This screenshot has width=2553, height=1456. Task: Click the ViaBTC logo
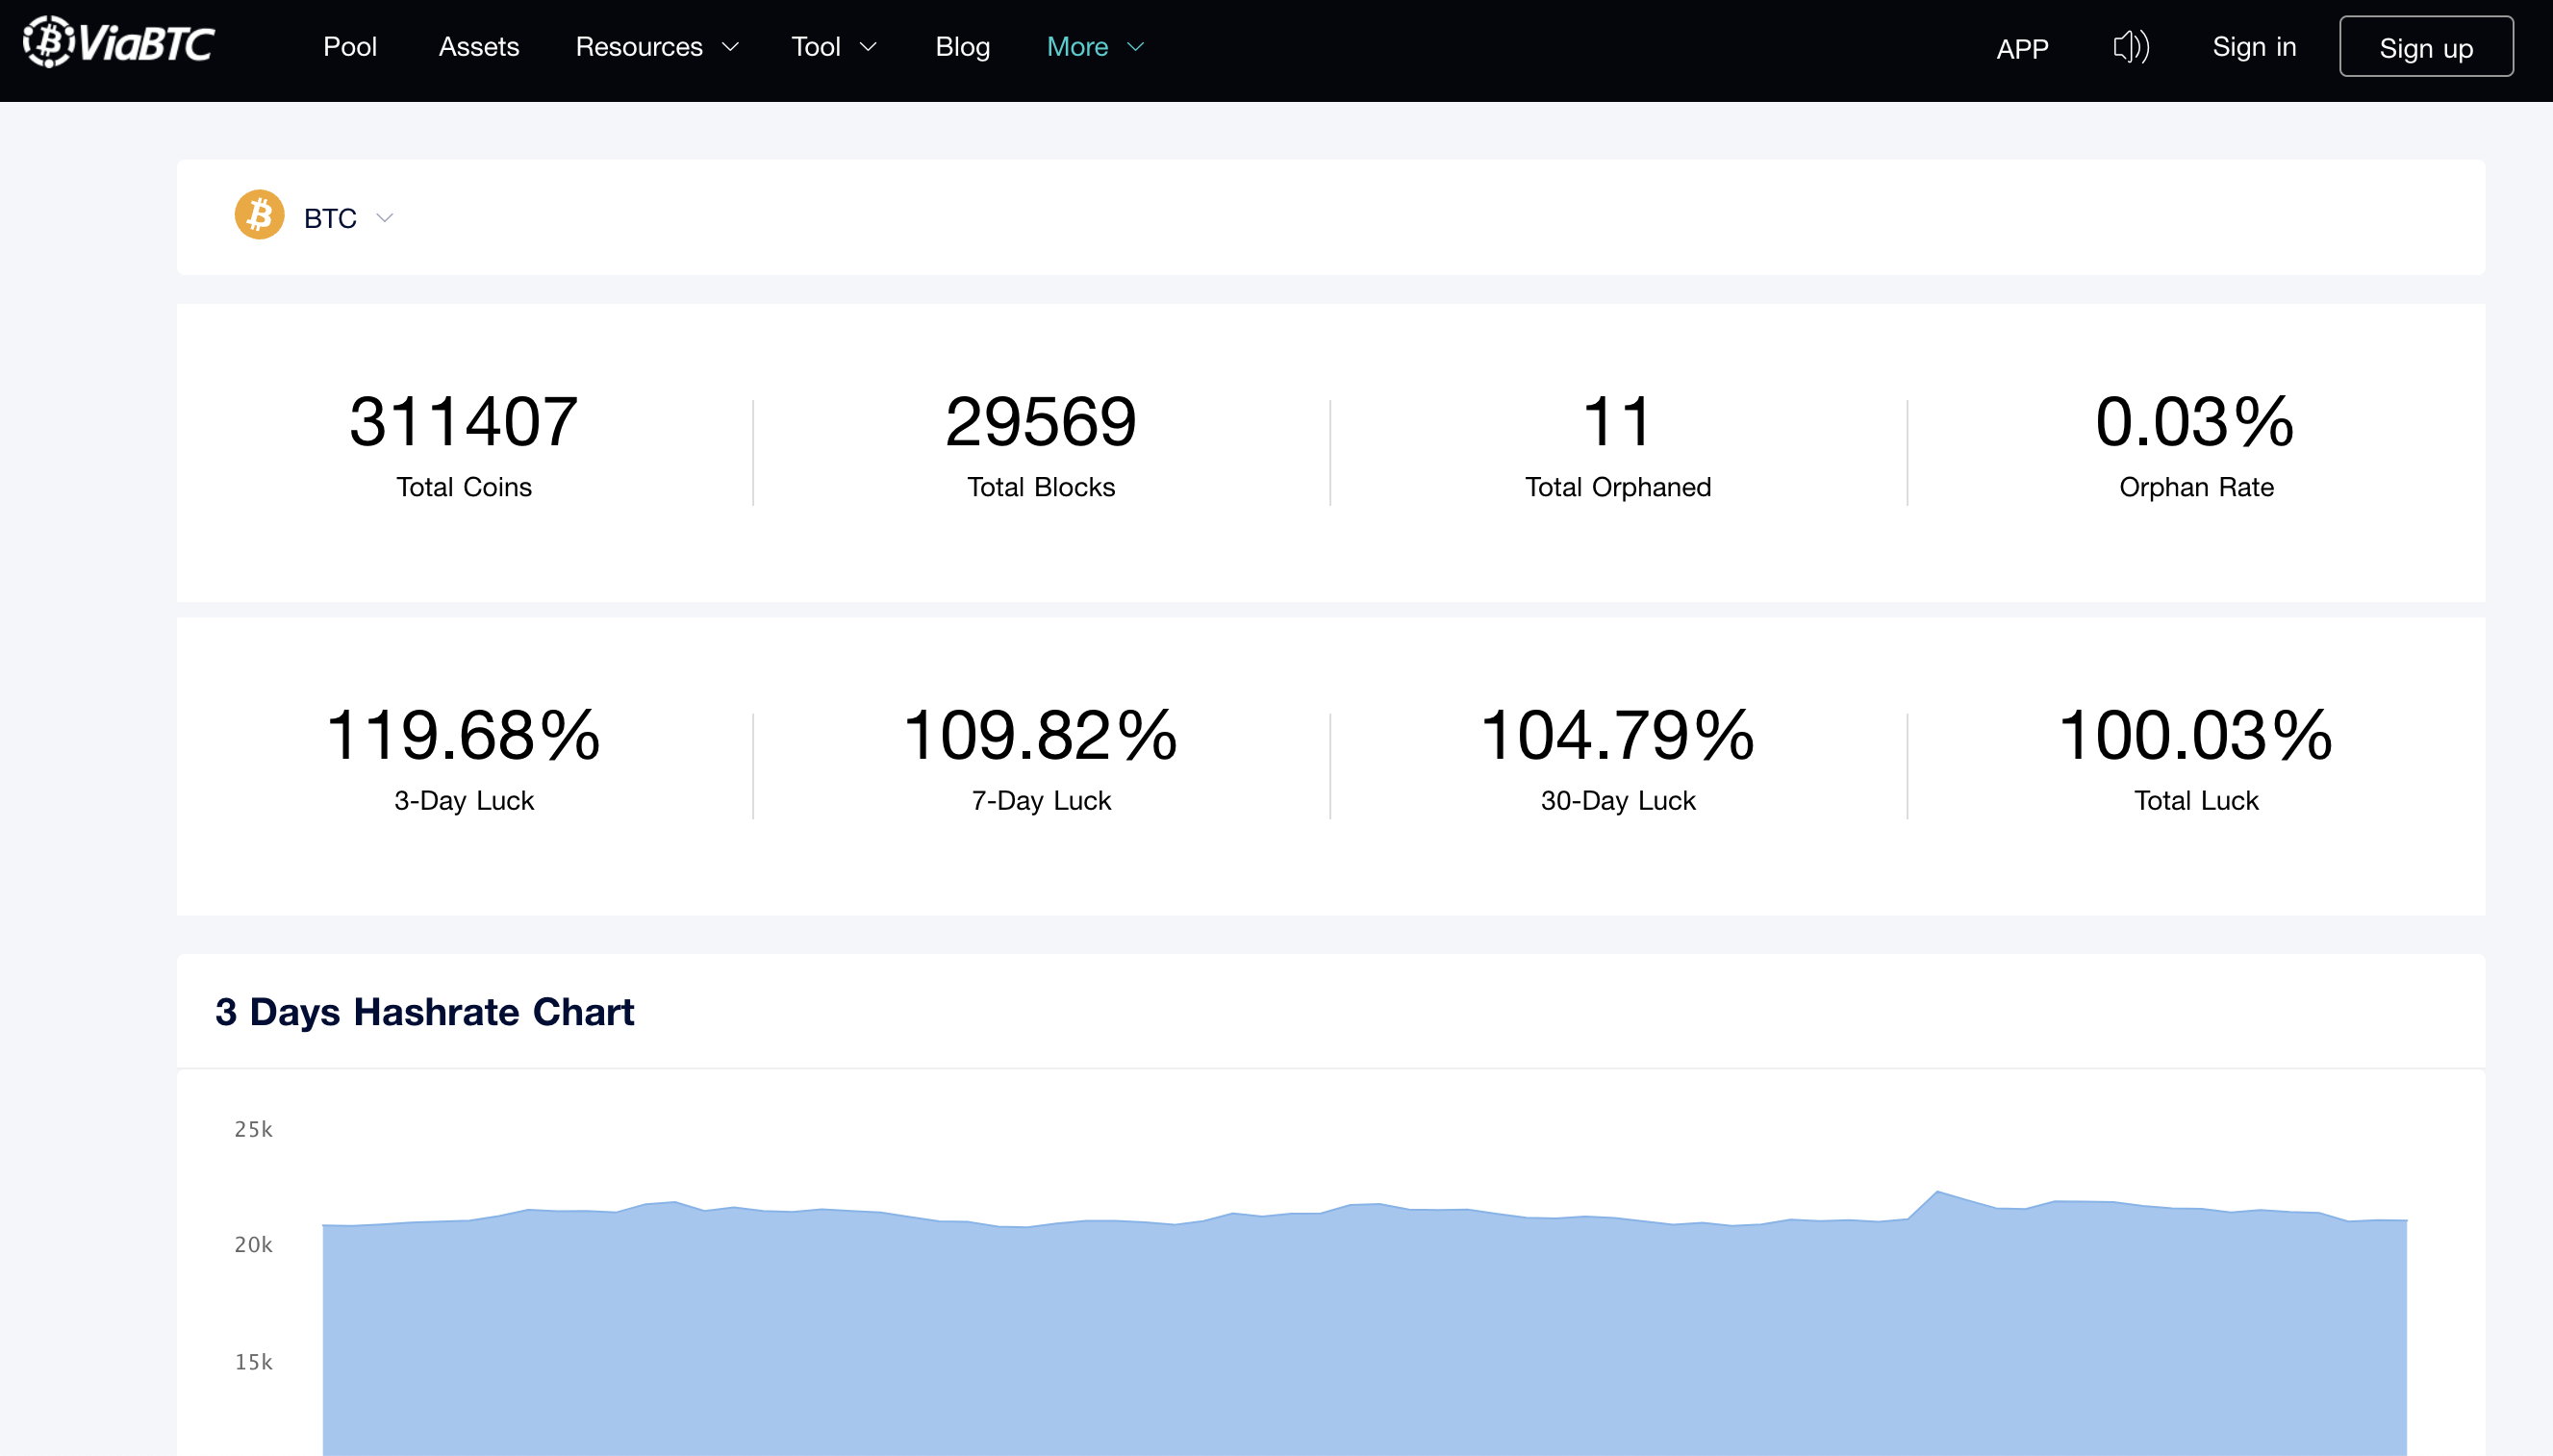coord(119,43)
